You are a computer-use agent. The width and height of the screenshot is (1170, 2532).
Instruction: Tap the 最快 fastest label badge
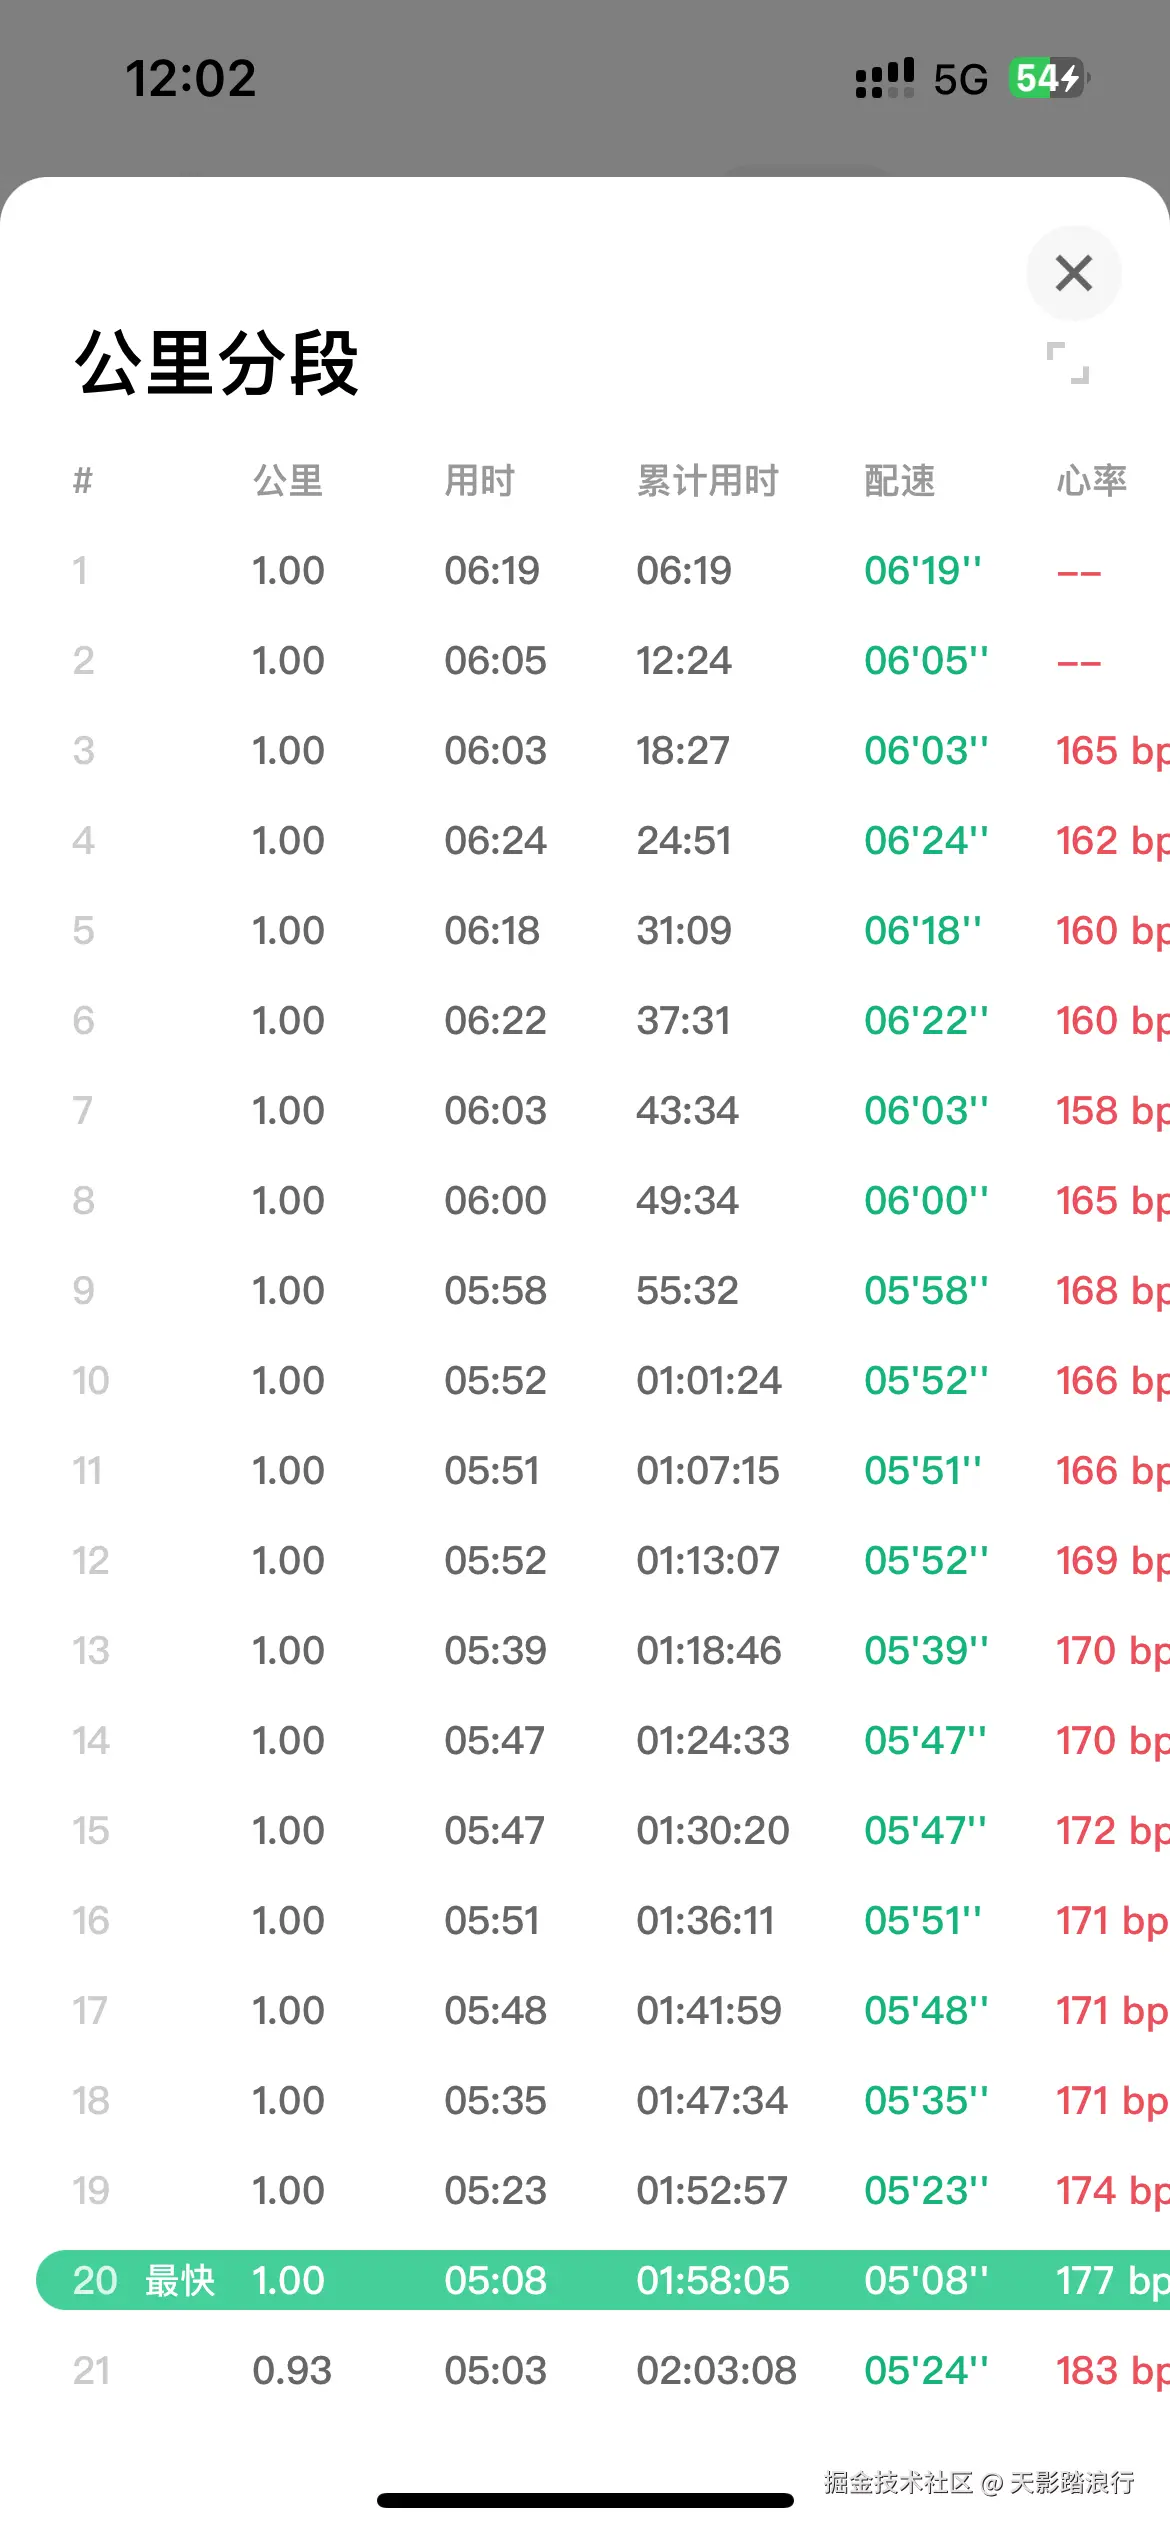(x=180, y=2280)
